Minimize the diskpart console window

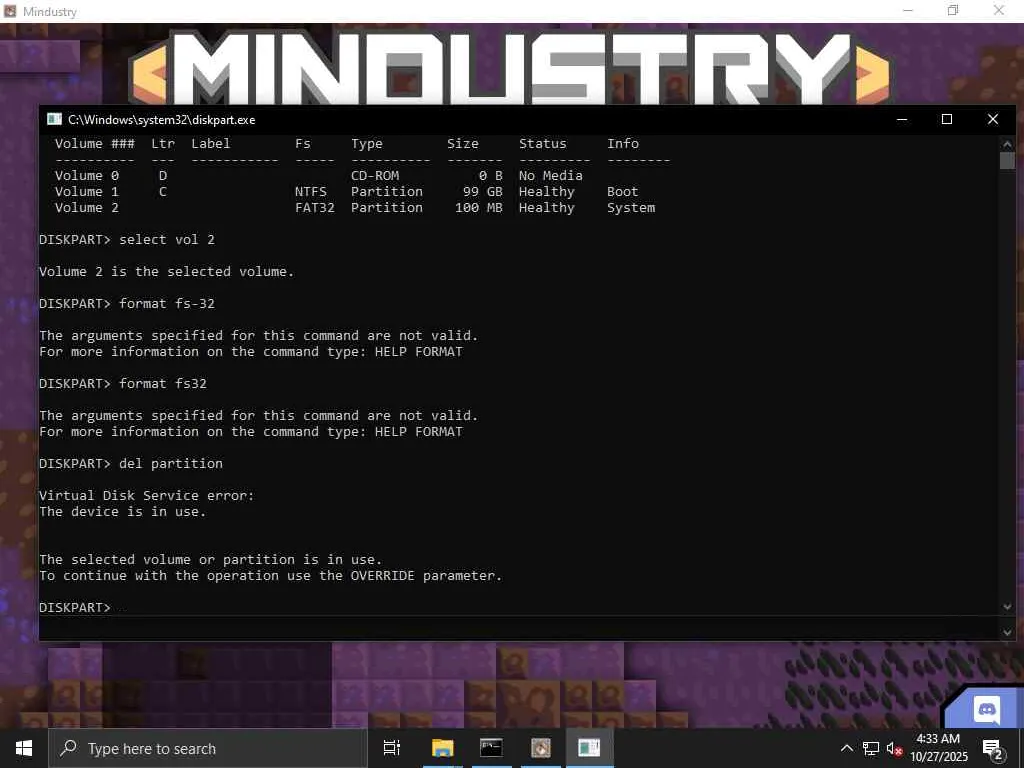pyautogui.click(x=902, y=120)
